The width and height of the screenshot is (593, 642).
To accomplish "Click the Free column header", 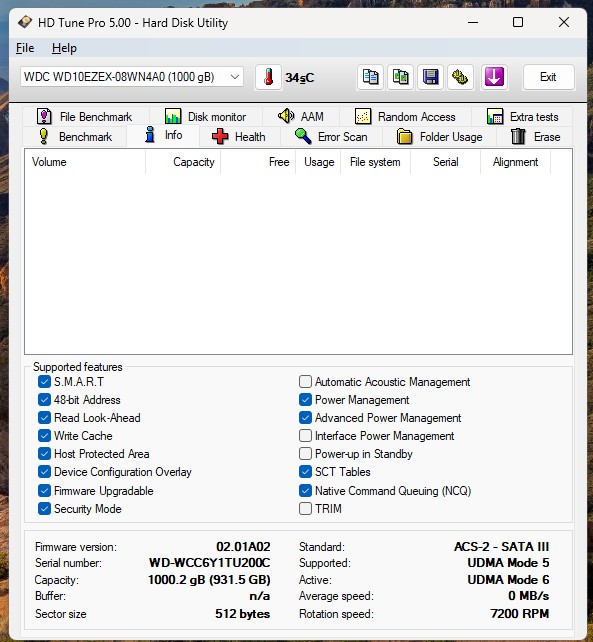I will click(258, 162).
